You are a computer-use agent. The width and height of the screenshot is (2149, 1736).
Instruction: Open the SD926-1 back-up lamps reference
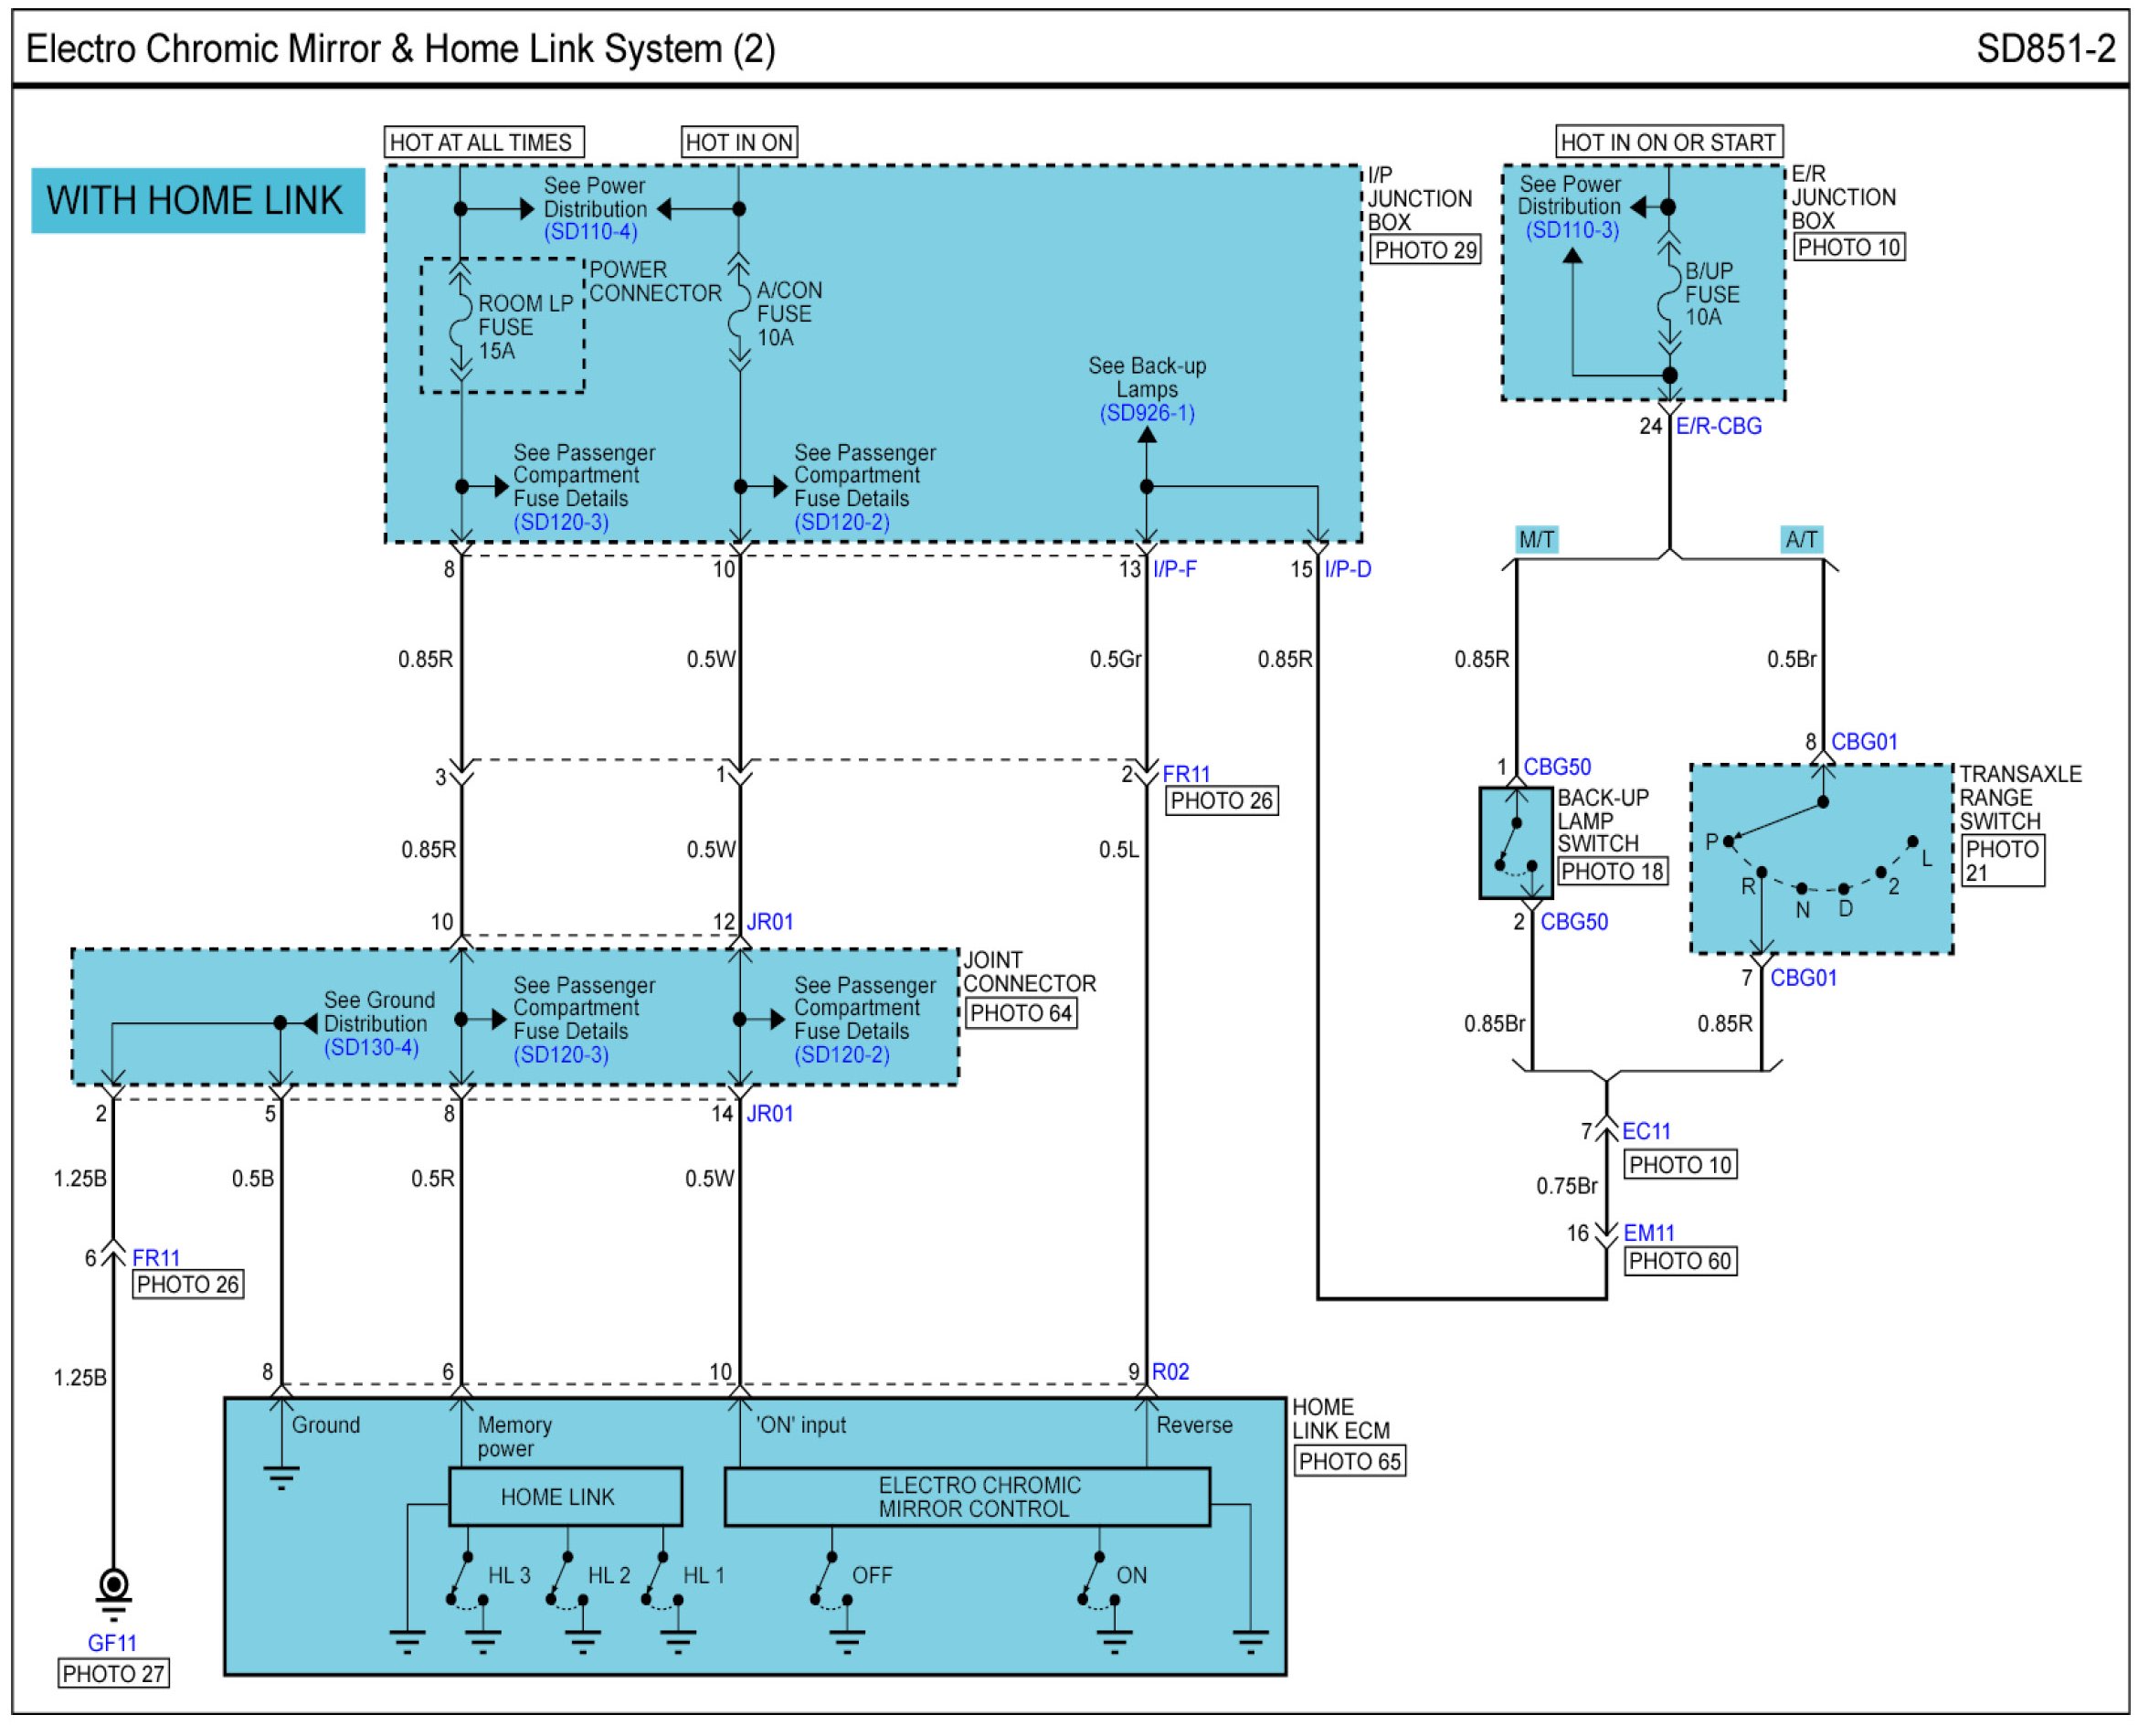(x=1147, y=413)
